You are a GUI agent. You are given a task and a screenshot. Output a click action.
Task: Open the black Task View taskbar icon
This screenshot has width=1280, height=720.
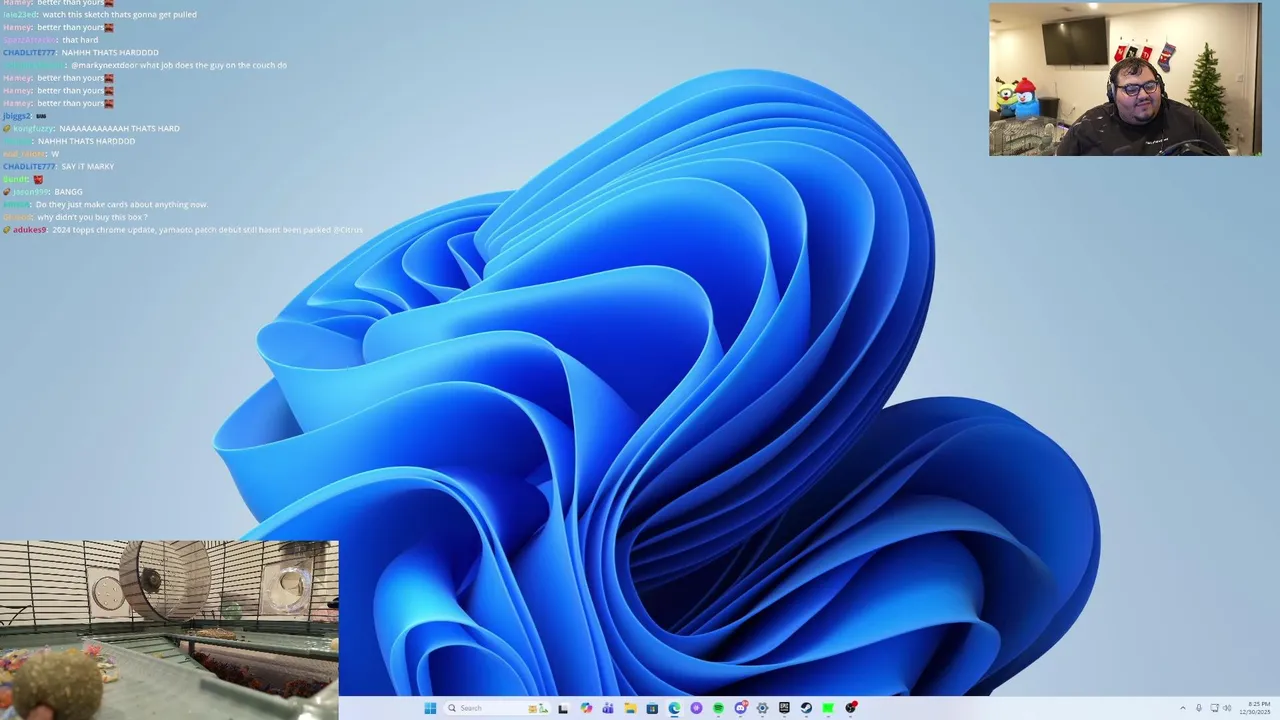point(562,708)
